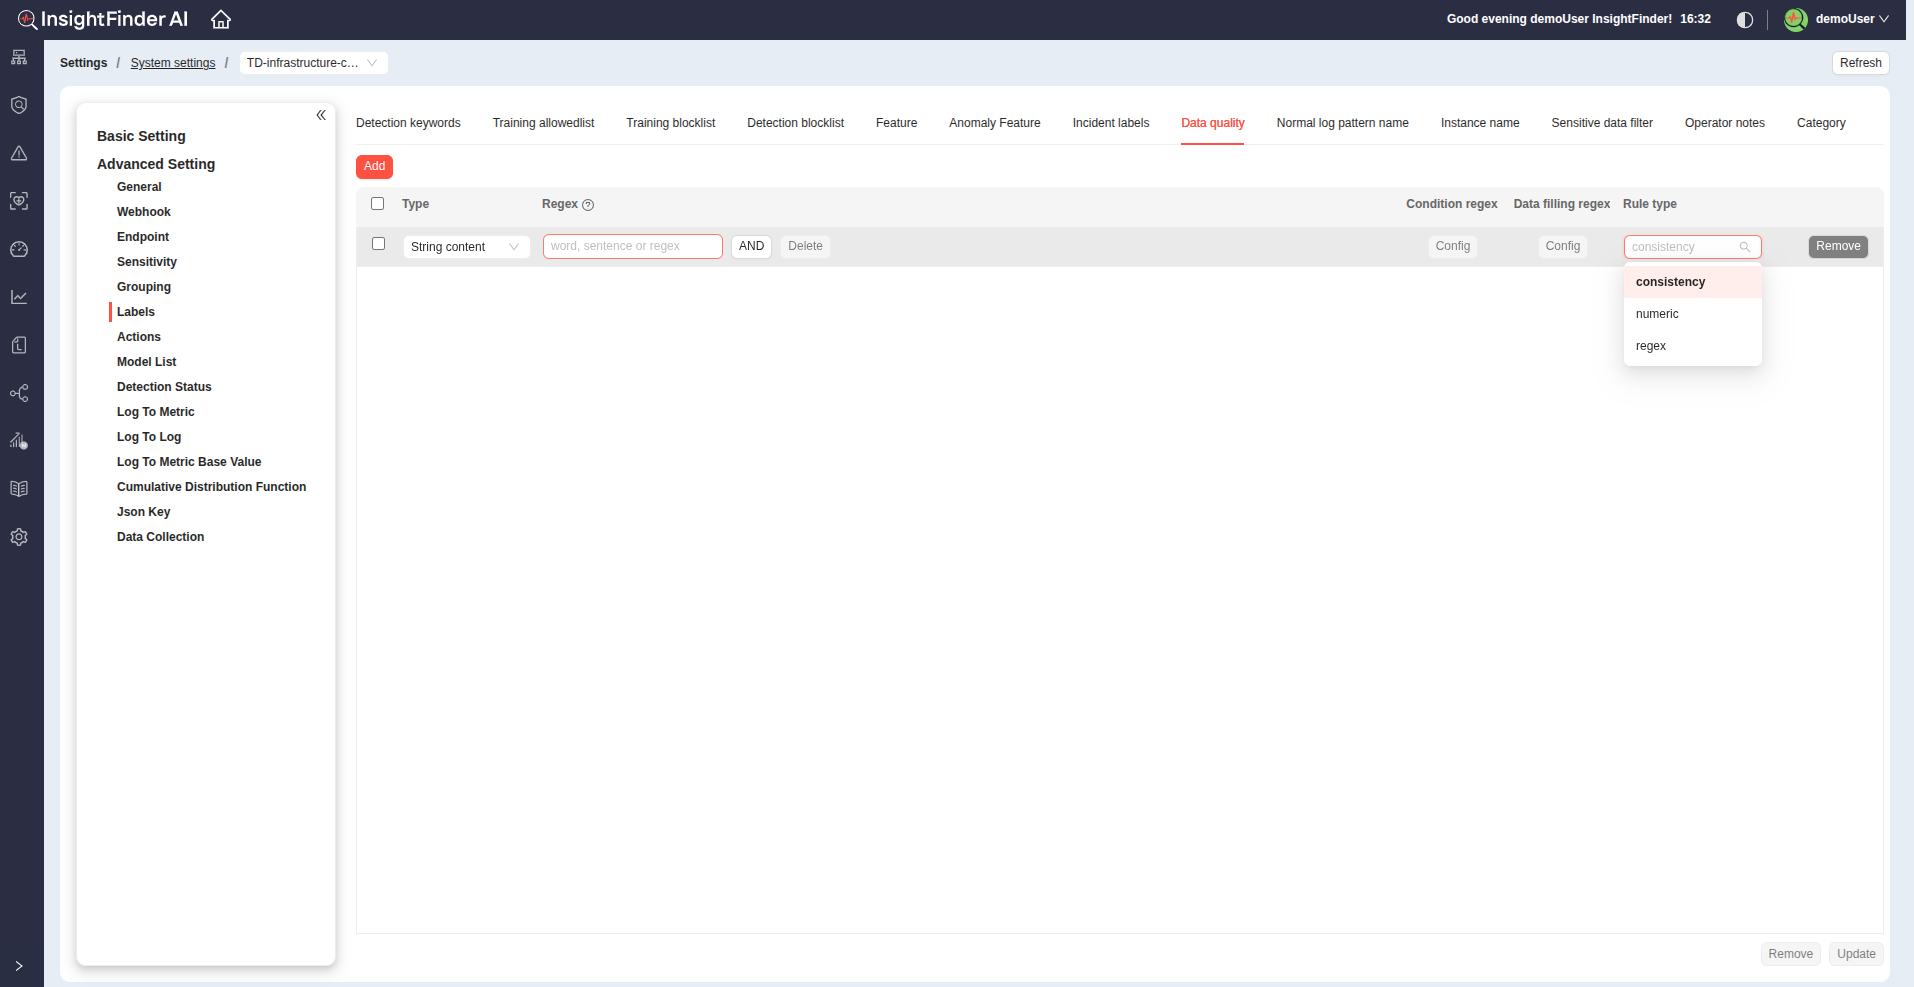Toggle the dark/light theme icon
This screenshot has height=987, width=1914.
(1745, 20)
